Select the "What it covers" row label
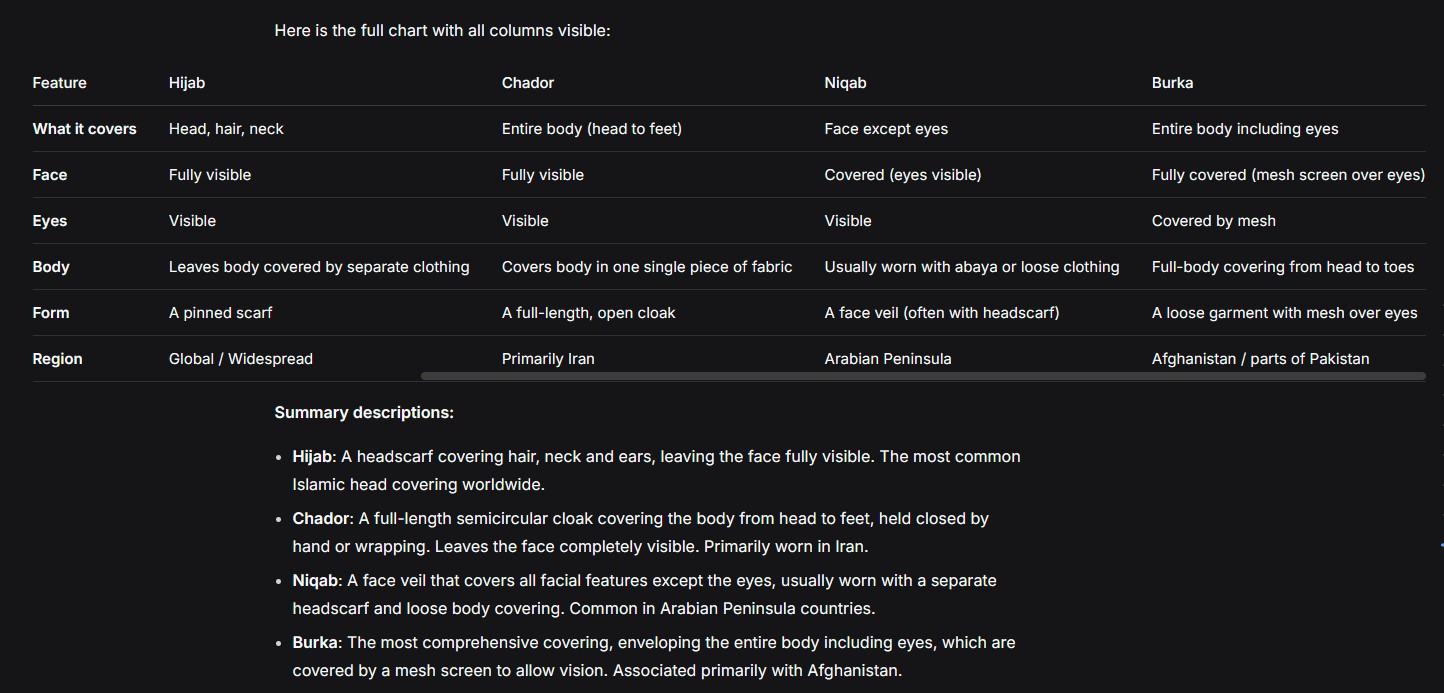The height and width of the screenshot is (693, 1444). click(x=84, y=129)
